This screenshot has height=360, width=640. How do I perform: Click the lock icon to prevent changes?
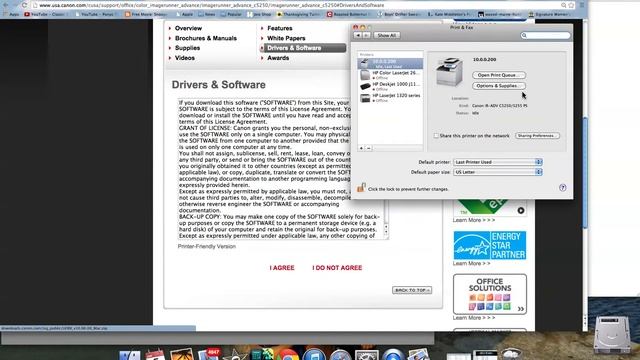click(361, 188)
